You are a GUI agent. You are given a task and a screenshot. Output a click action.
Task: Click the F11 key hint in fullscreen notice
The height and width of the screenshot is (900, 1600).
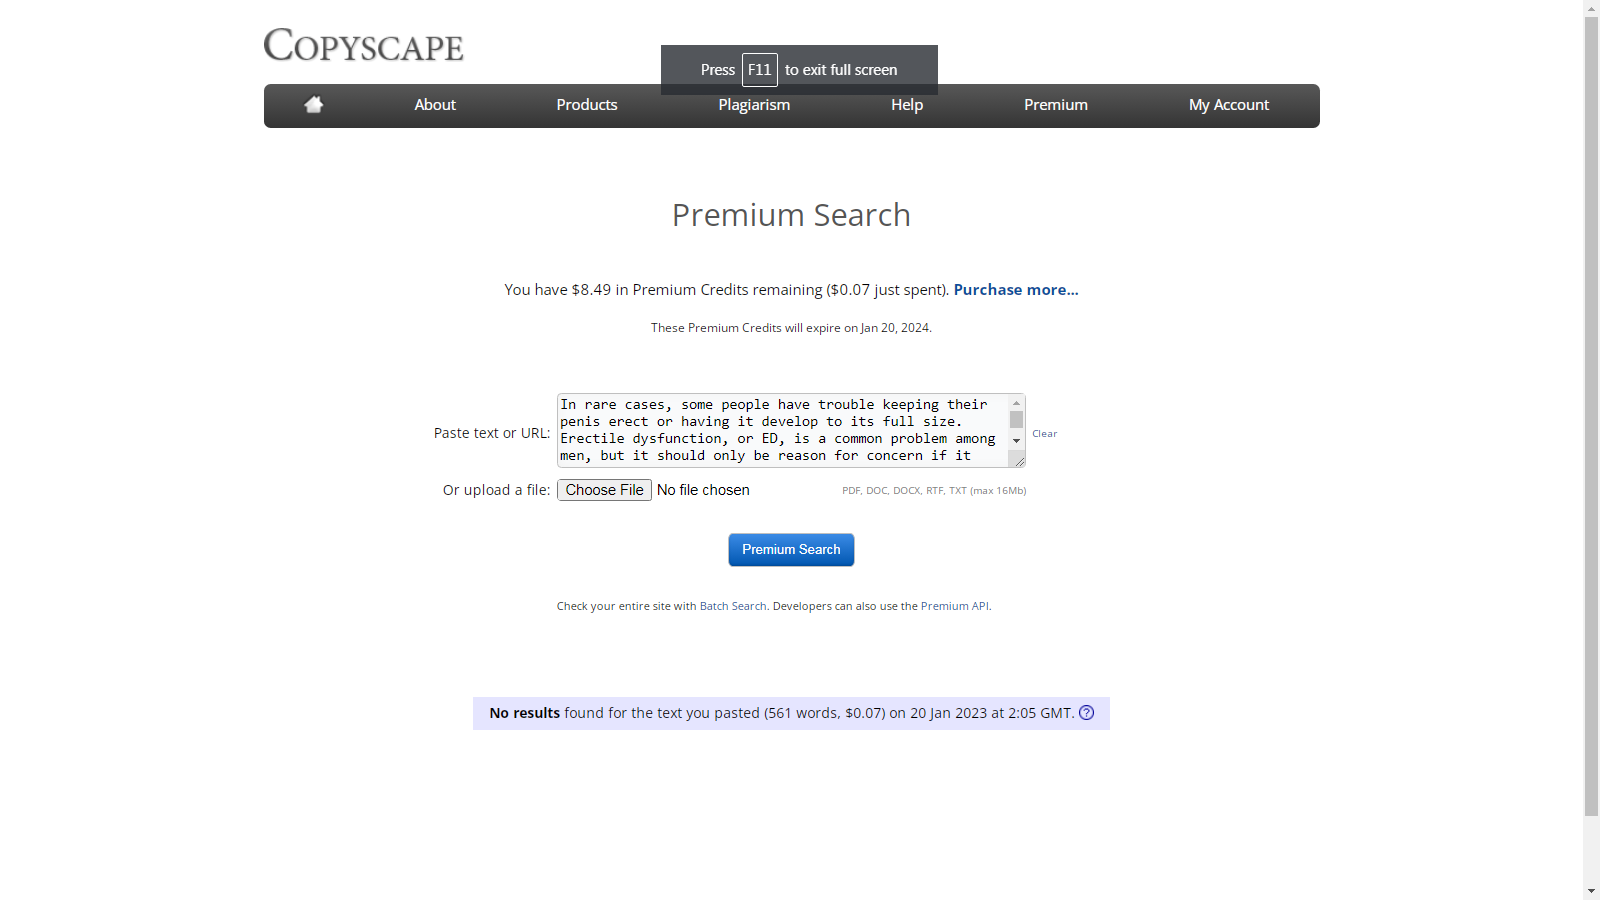[760, 70]
